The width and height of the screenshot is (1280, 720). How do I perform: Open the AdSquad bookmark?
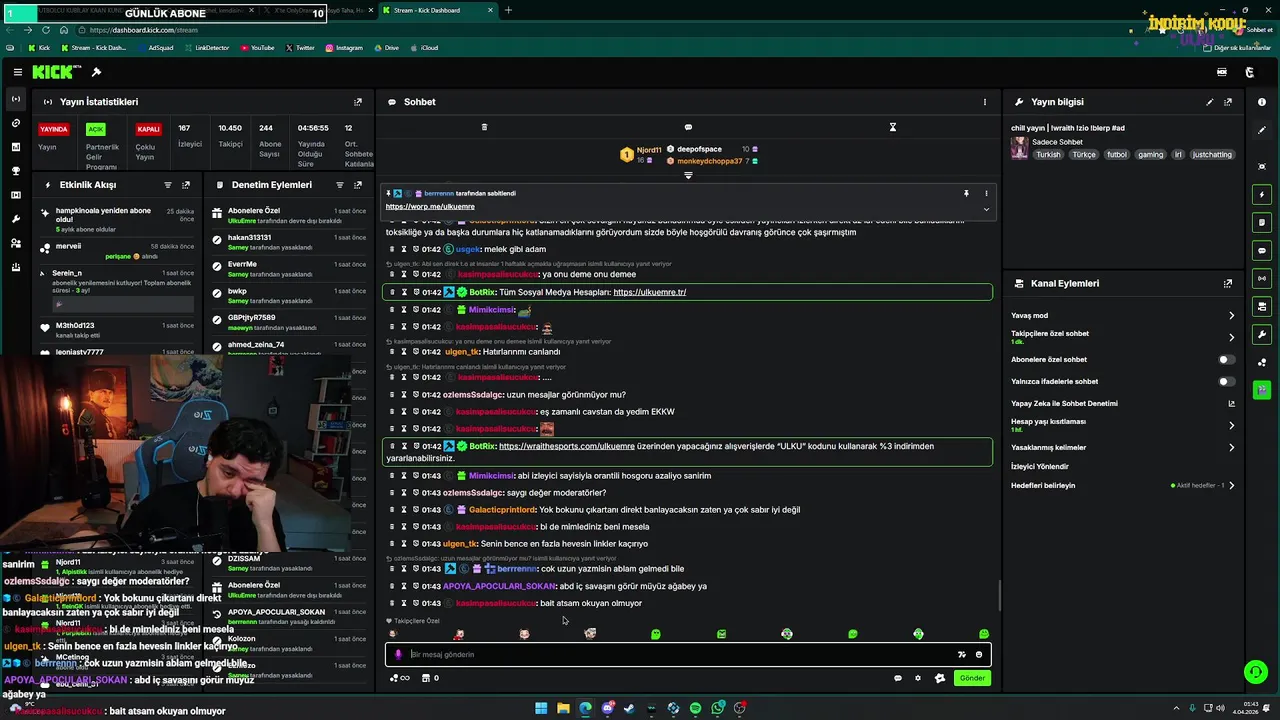[x=156, y=48]
